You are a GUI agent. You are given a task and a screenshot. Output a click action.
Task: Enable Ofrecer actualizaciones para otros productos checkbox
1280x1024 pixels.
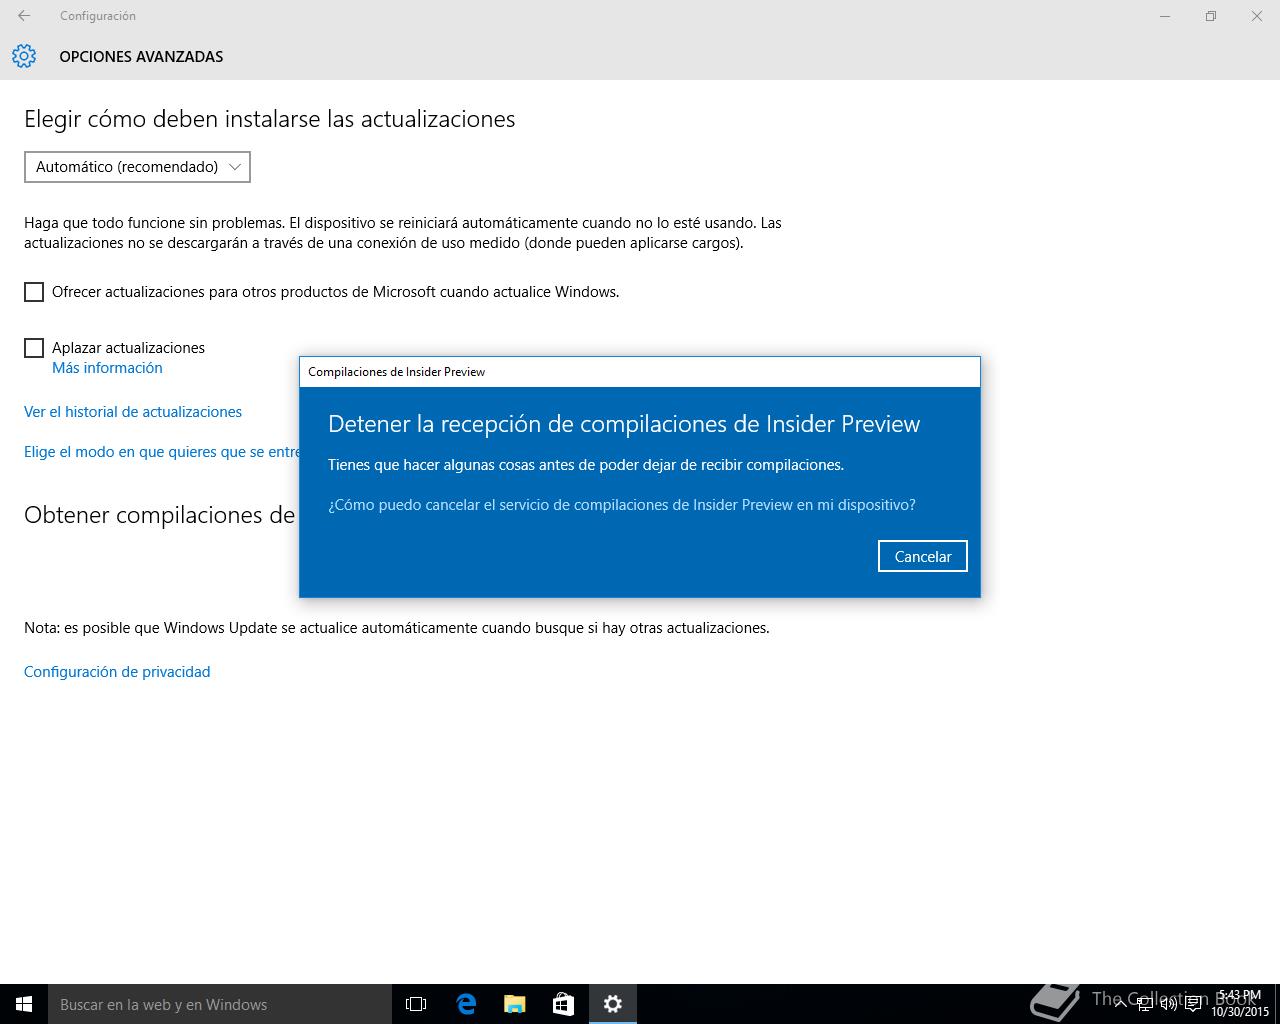tap(34, 292)
